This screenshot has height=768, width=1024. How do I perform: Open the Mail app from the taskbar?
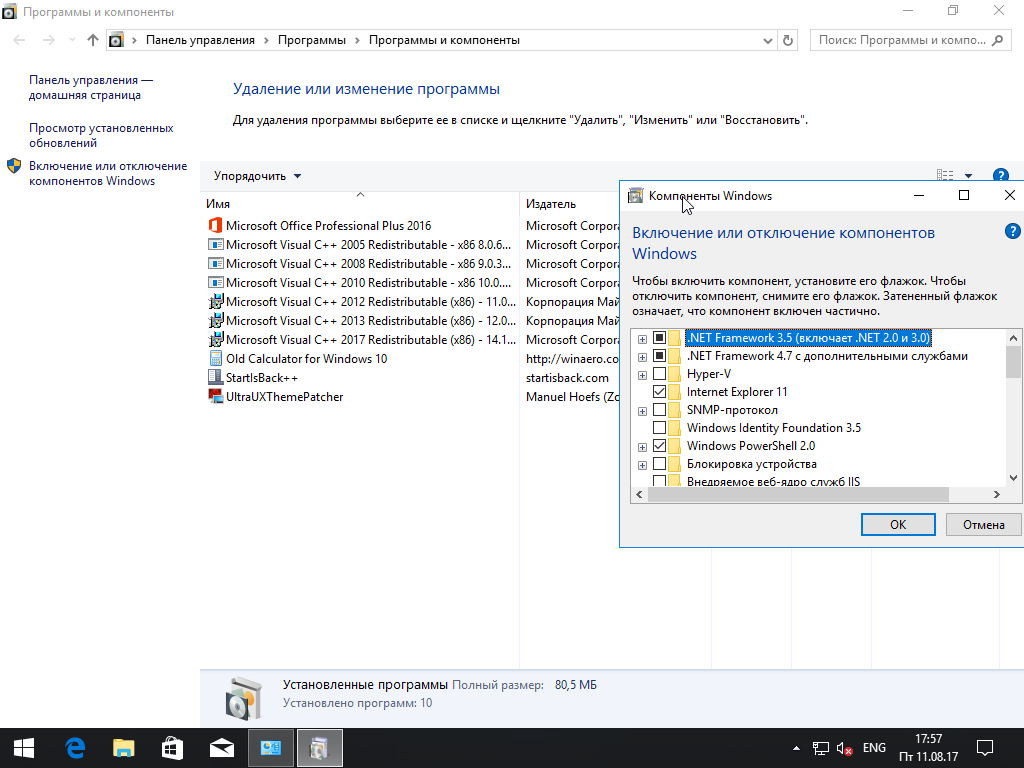click(222, 748)
